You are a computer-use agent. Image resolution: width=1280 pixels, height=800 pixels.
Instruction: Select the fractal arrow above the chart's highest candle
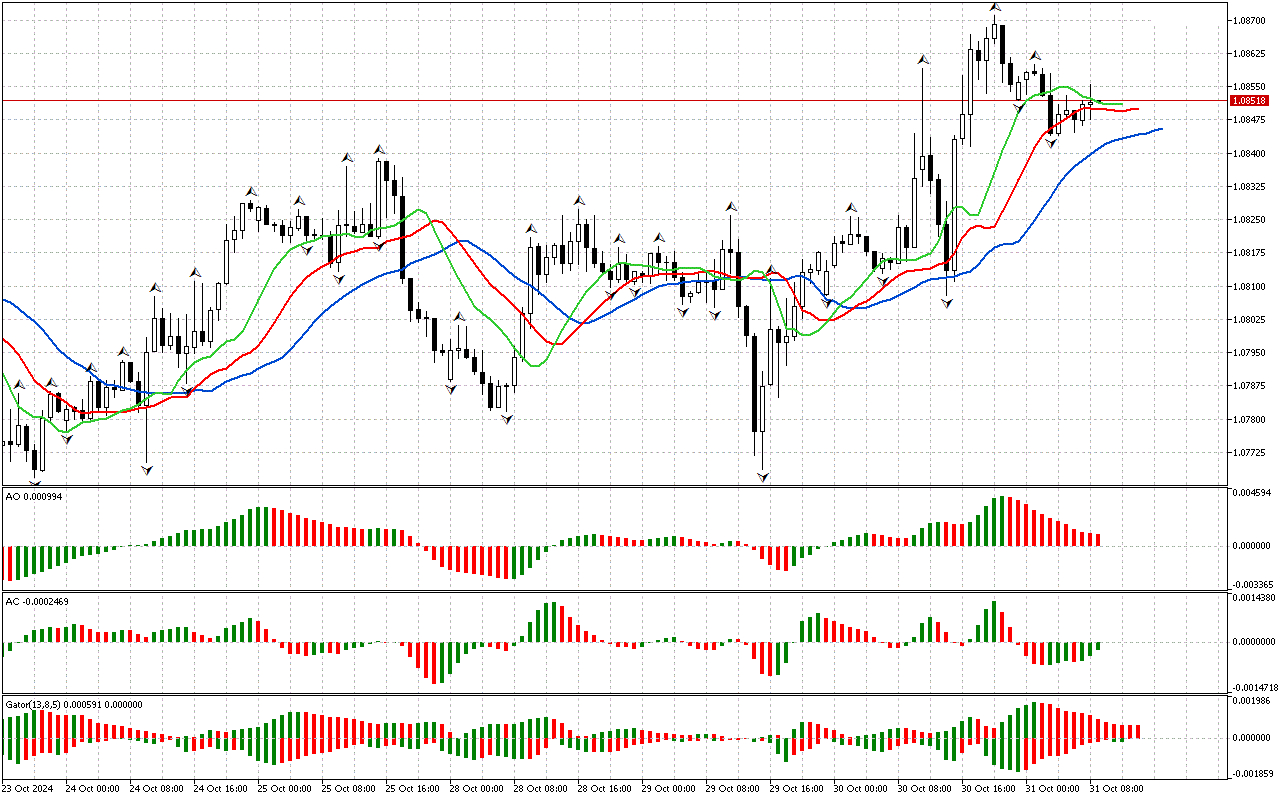[995, 7]
